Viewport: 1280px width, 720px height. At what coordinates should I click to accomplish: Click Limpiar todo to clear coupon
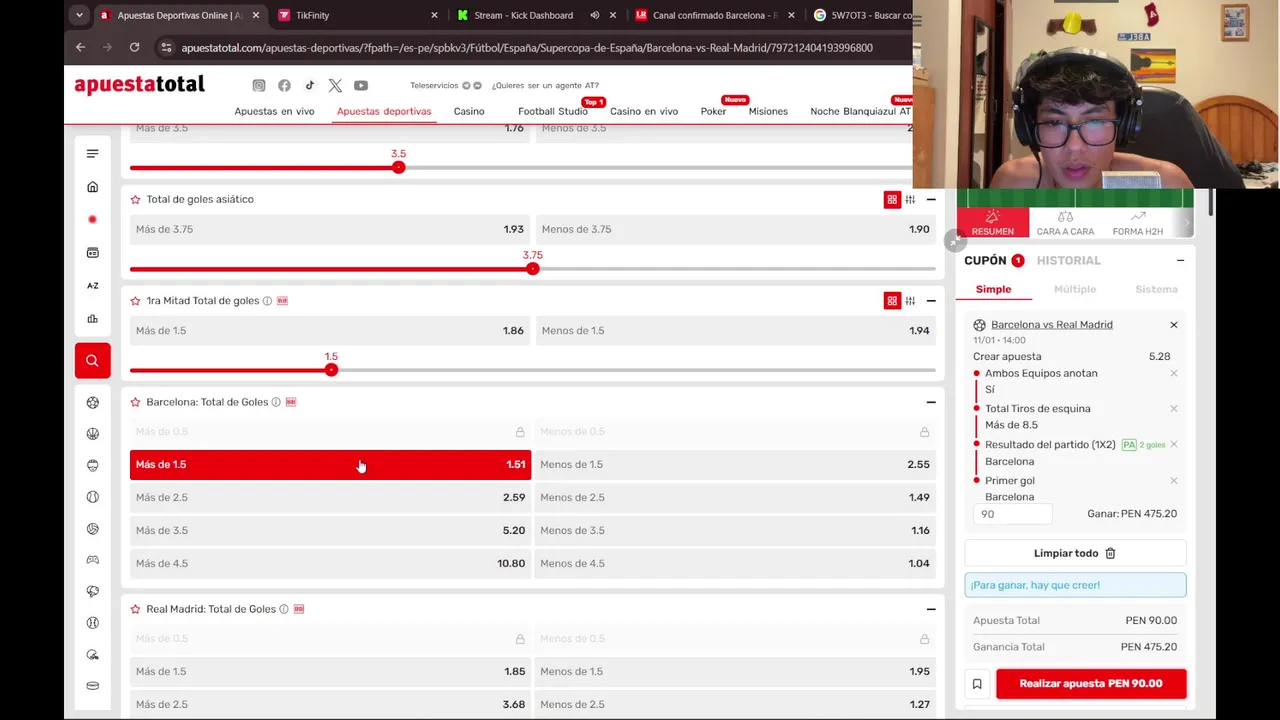pyautogui.click(x=1075, y=553)
